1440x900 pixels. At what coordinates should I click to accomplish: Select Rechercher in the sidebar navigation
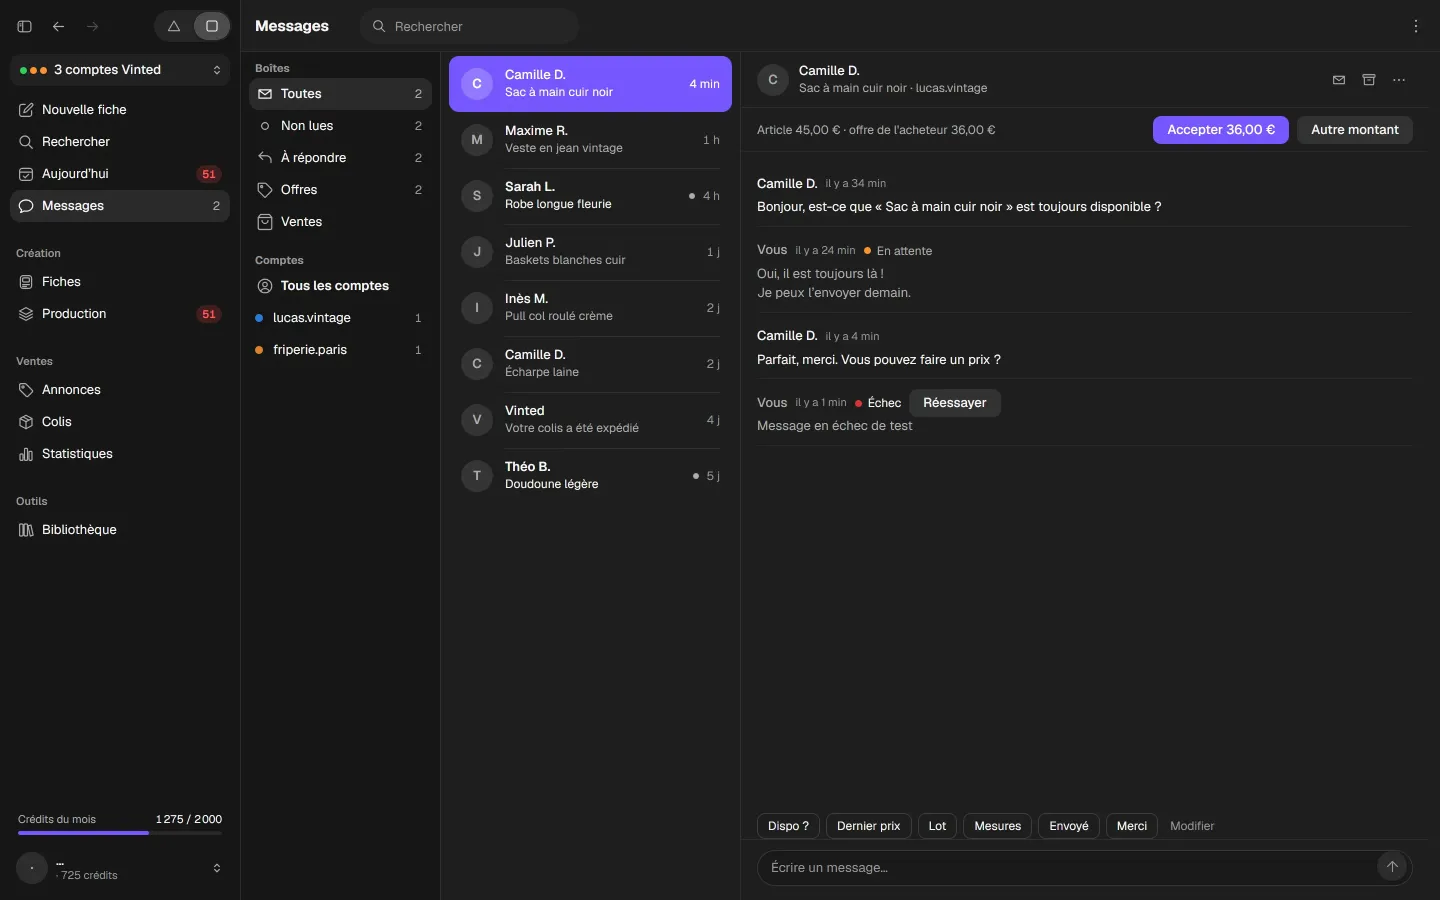pos(120,142)
